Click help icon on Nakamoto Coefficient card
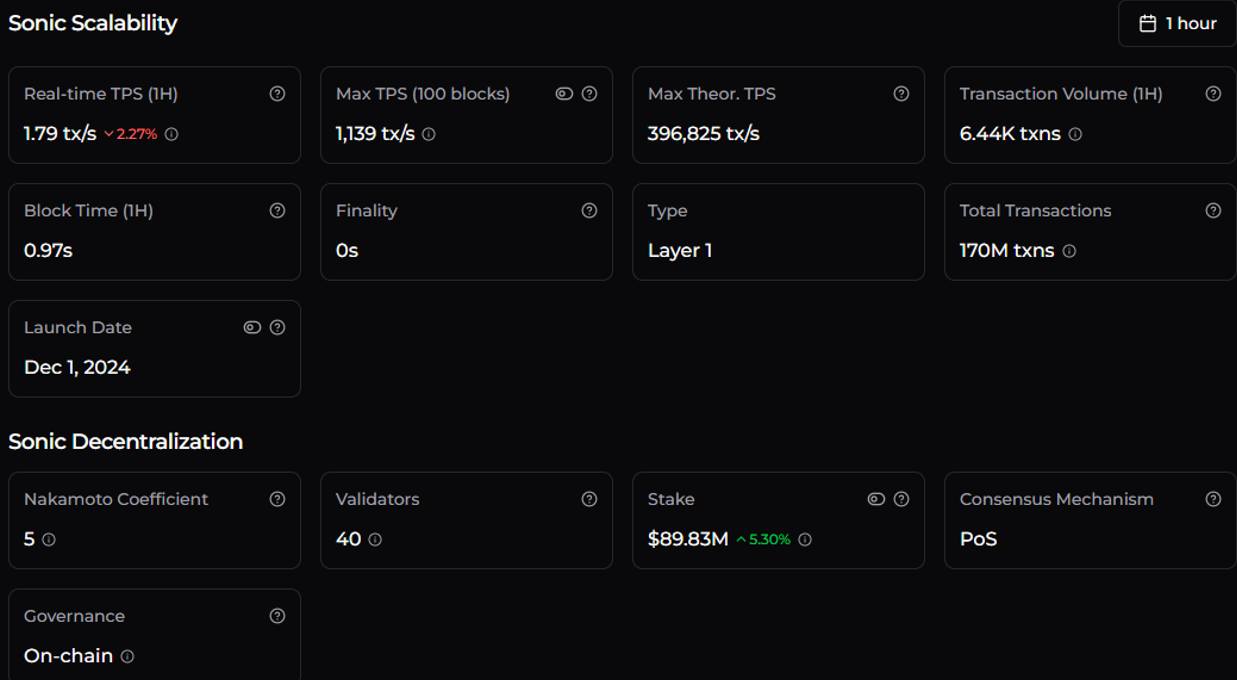 point(277,500)
